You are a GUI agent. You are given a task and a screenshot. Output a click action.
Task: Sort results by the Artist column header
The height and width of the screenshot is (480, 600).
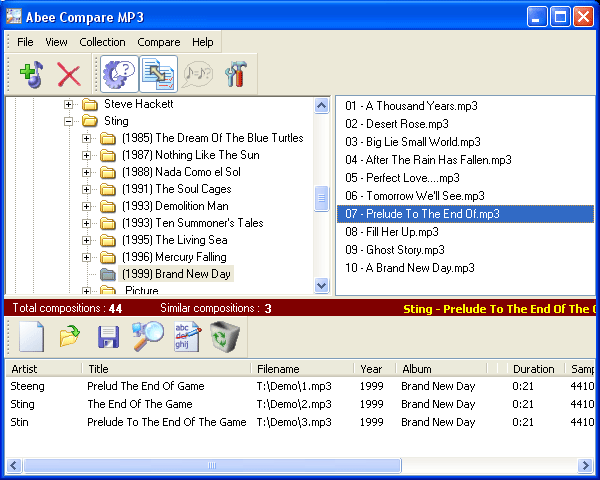44,369
